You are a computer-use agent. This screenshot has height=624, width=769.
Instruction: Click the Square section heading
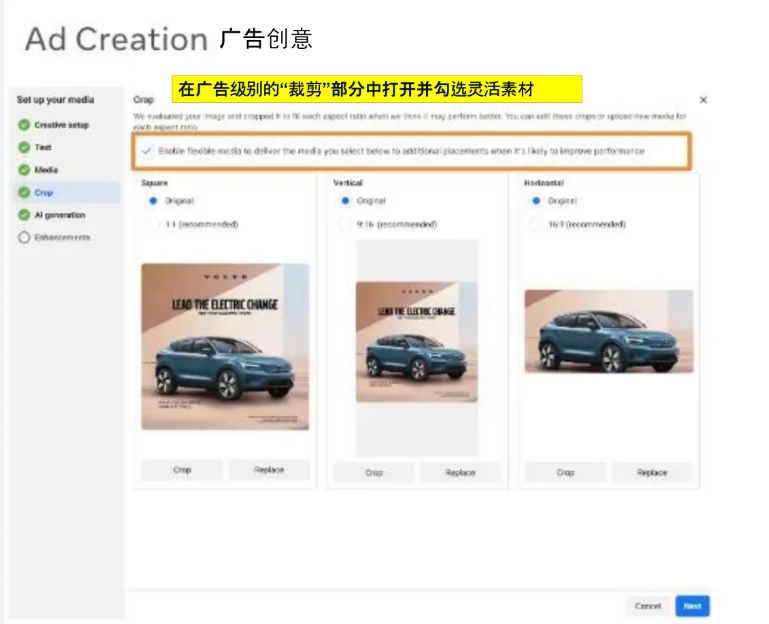coord(154,183)
